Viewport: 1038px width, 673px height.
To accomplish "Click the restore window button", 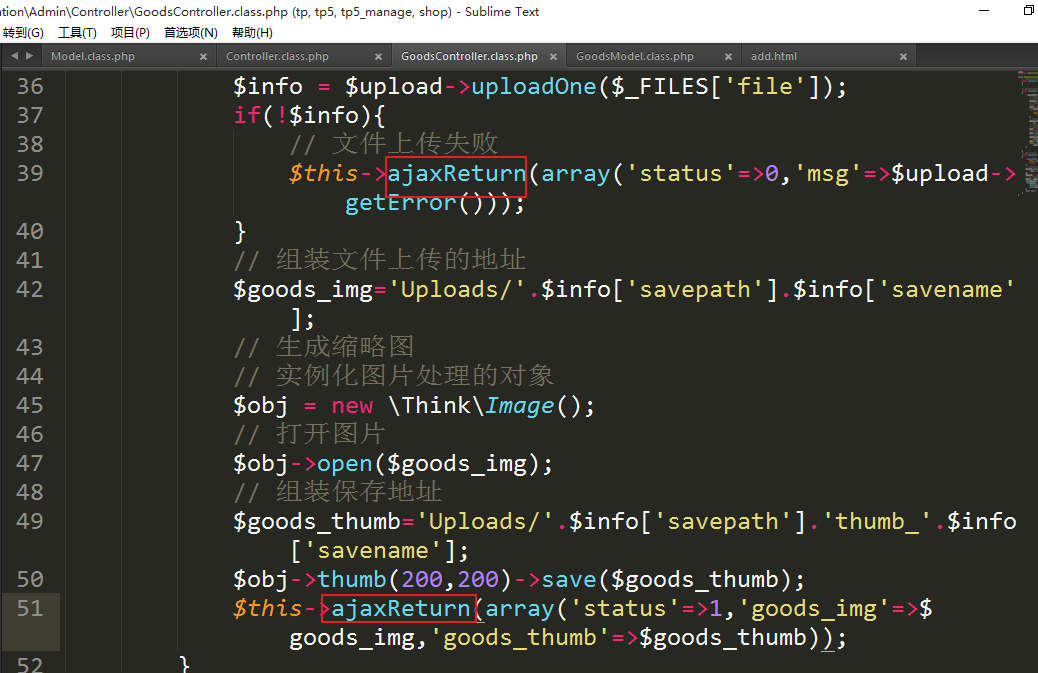I will coord(1028,11).
